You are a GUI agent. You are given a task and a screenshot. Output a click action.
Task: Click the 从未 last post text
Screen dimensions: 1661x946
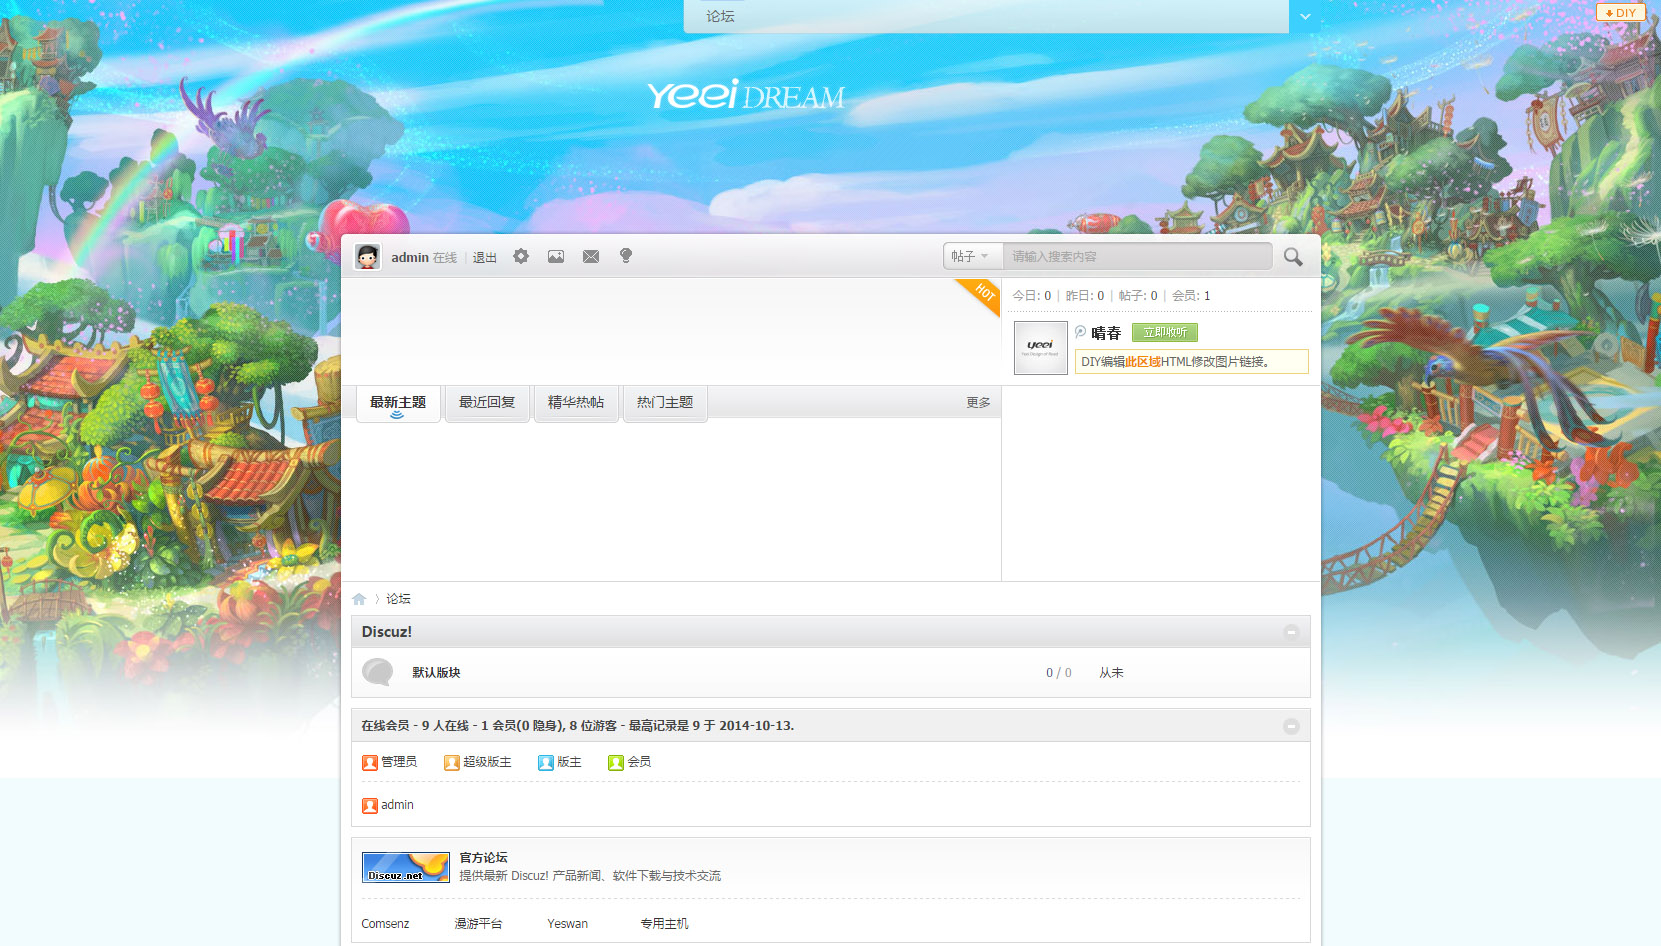[1111, 673]
